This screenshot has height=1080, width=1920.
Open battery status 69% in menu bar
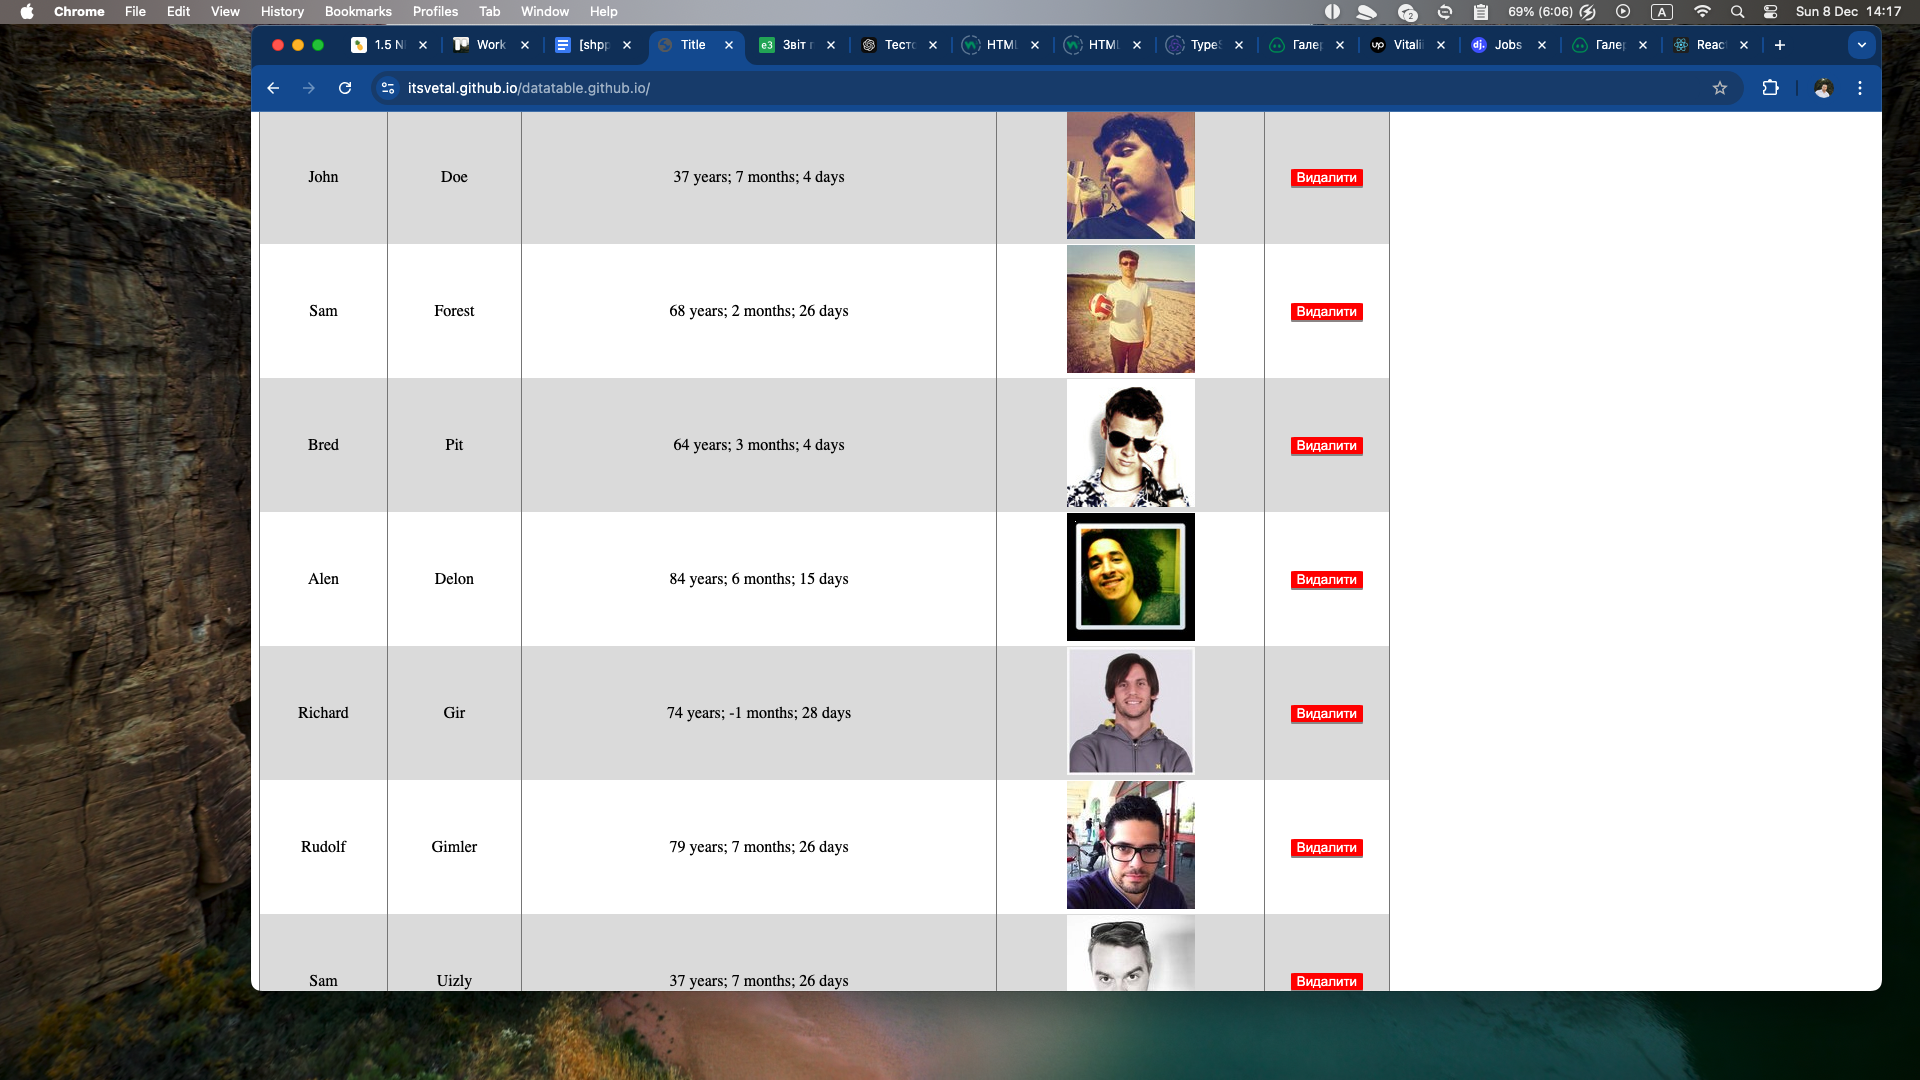coord(1551,12)
